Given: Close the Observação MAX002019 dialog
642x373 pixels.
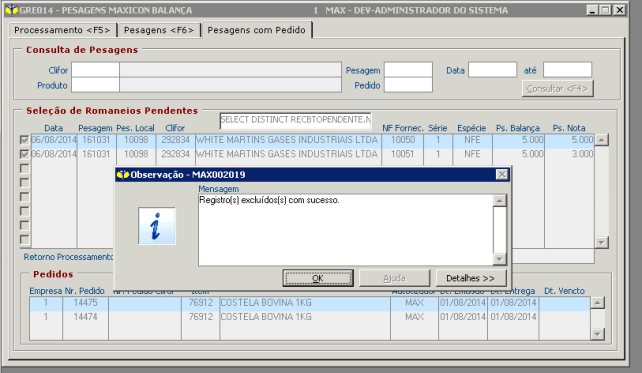Looking at the screenshot, I should [x=502, y=175].
